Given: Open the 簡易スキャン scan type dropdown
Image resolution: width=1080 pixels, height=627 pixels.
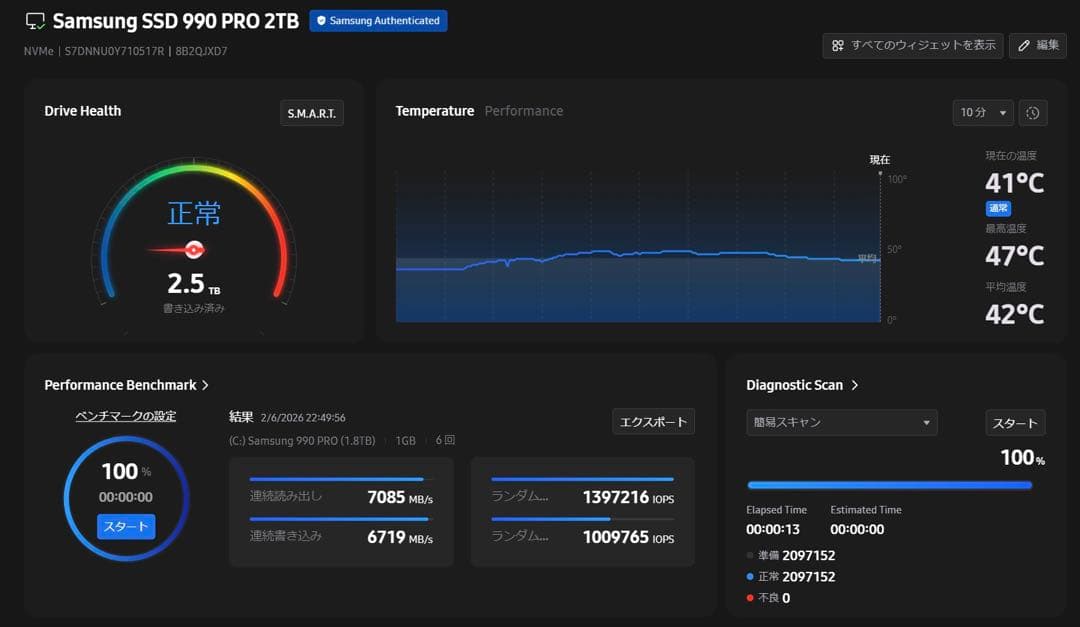Looking at the screenshot, I should [x=841, y=422].
